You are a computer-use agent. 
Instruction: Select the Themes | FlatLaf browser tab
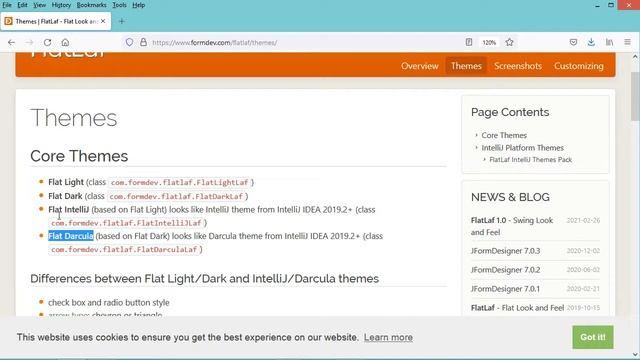[56, 21]
